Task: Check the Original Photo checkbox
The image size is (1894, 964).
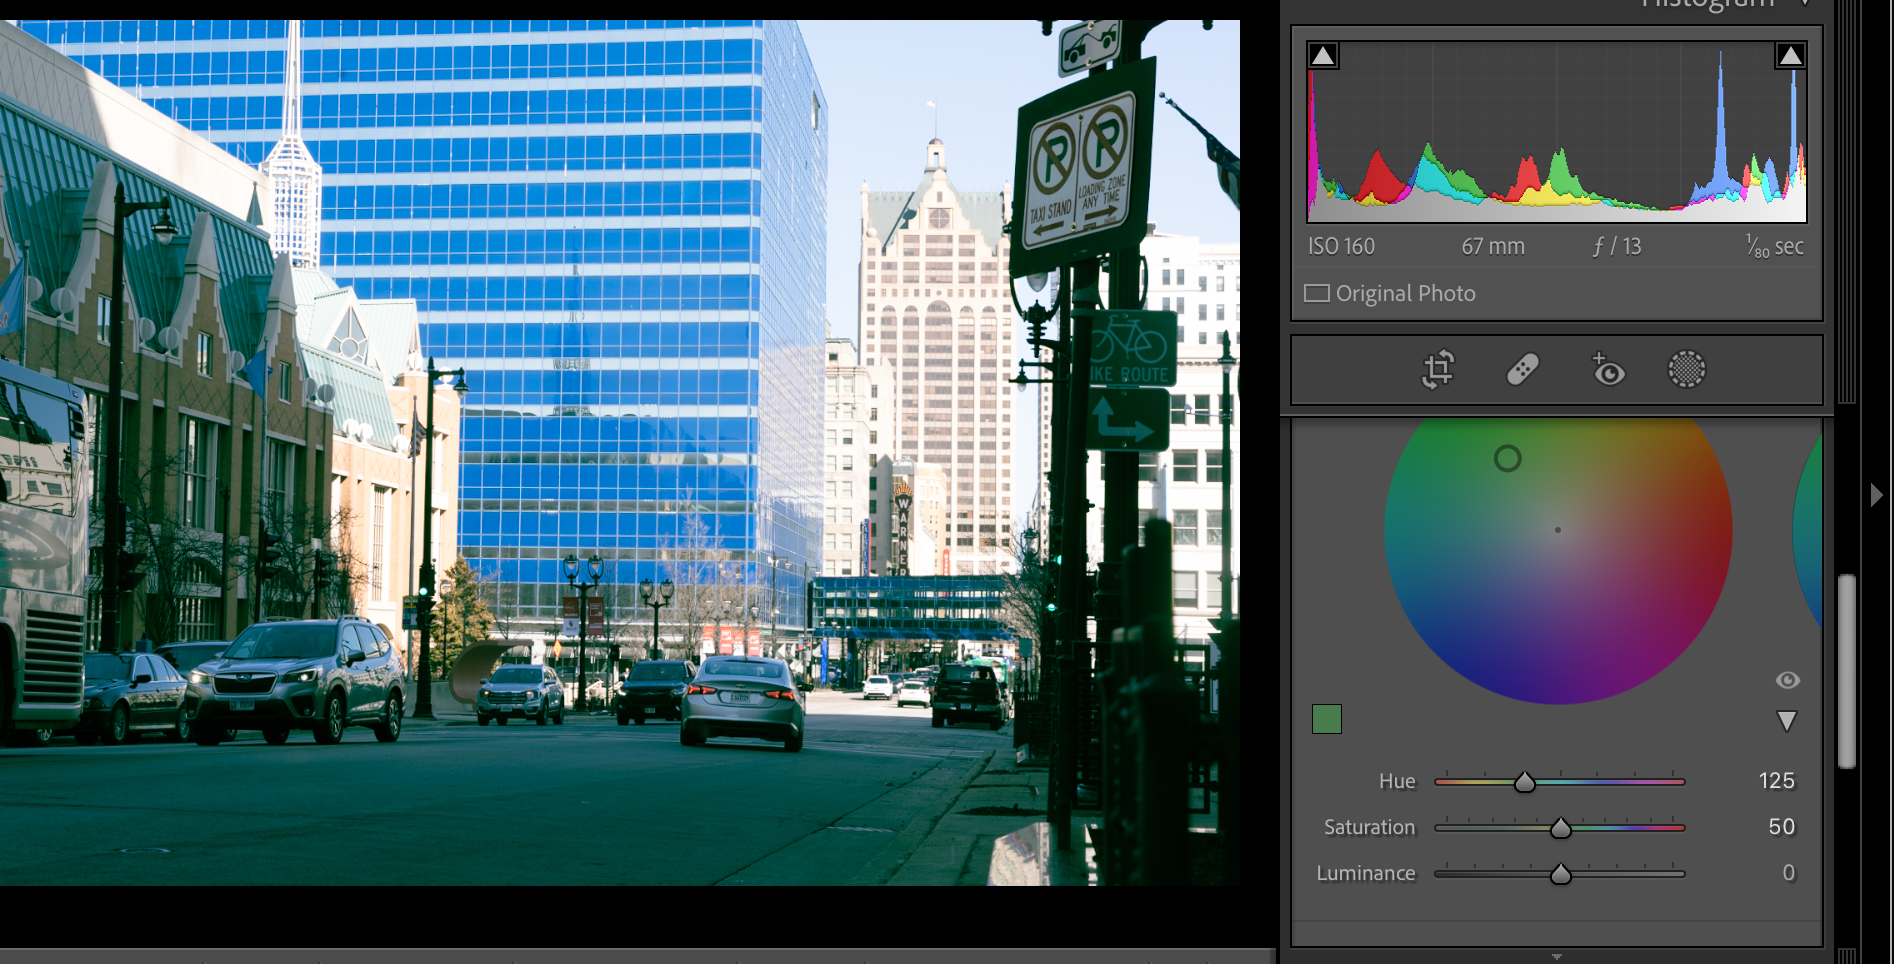Action: point(1317,293)
